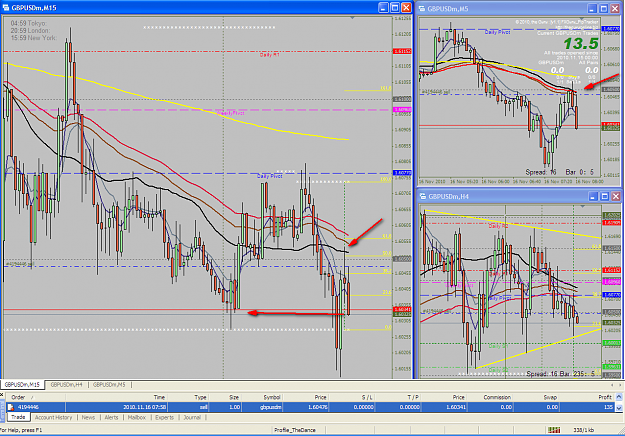Viewport: 625px width, 436px height.
Task: Minimize the GBPUSDm,M15 chart window
Action: click(383, 8)
